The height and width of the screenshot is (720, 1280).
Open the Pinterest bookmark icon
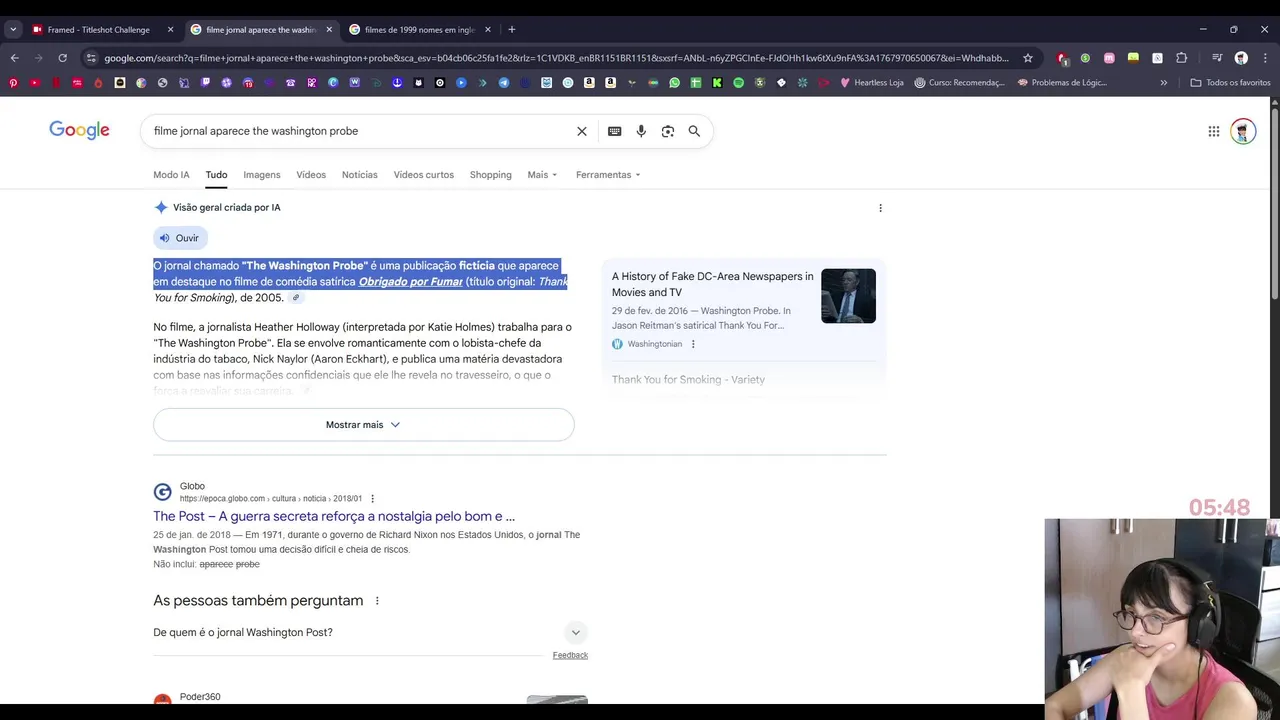click(13, 83)
